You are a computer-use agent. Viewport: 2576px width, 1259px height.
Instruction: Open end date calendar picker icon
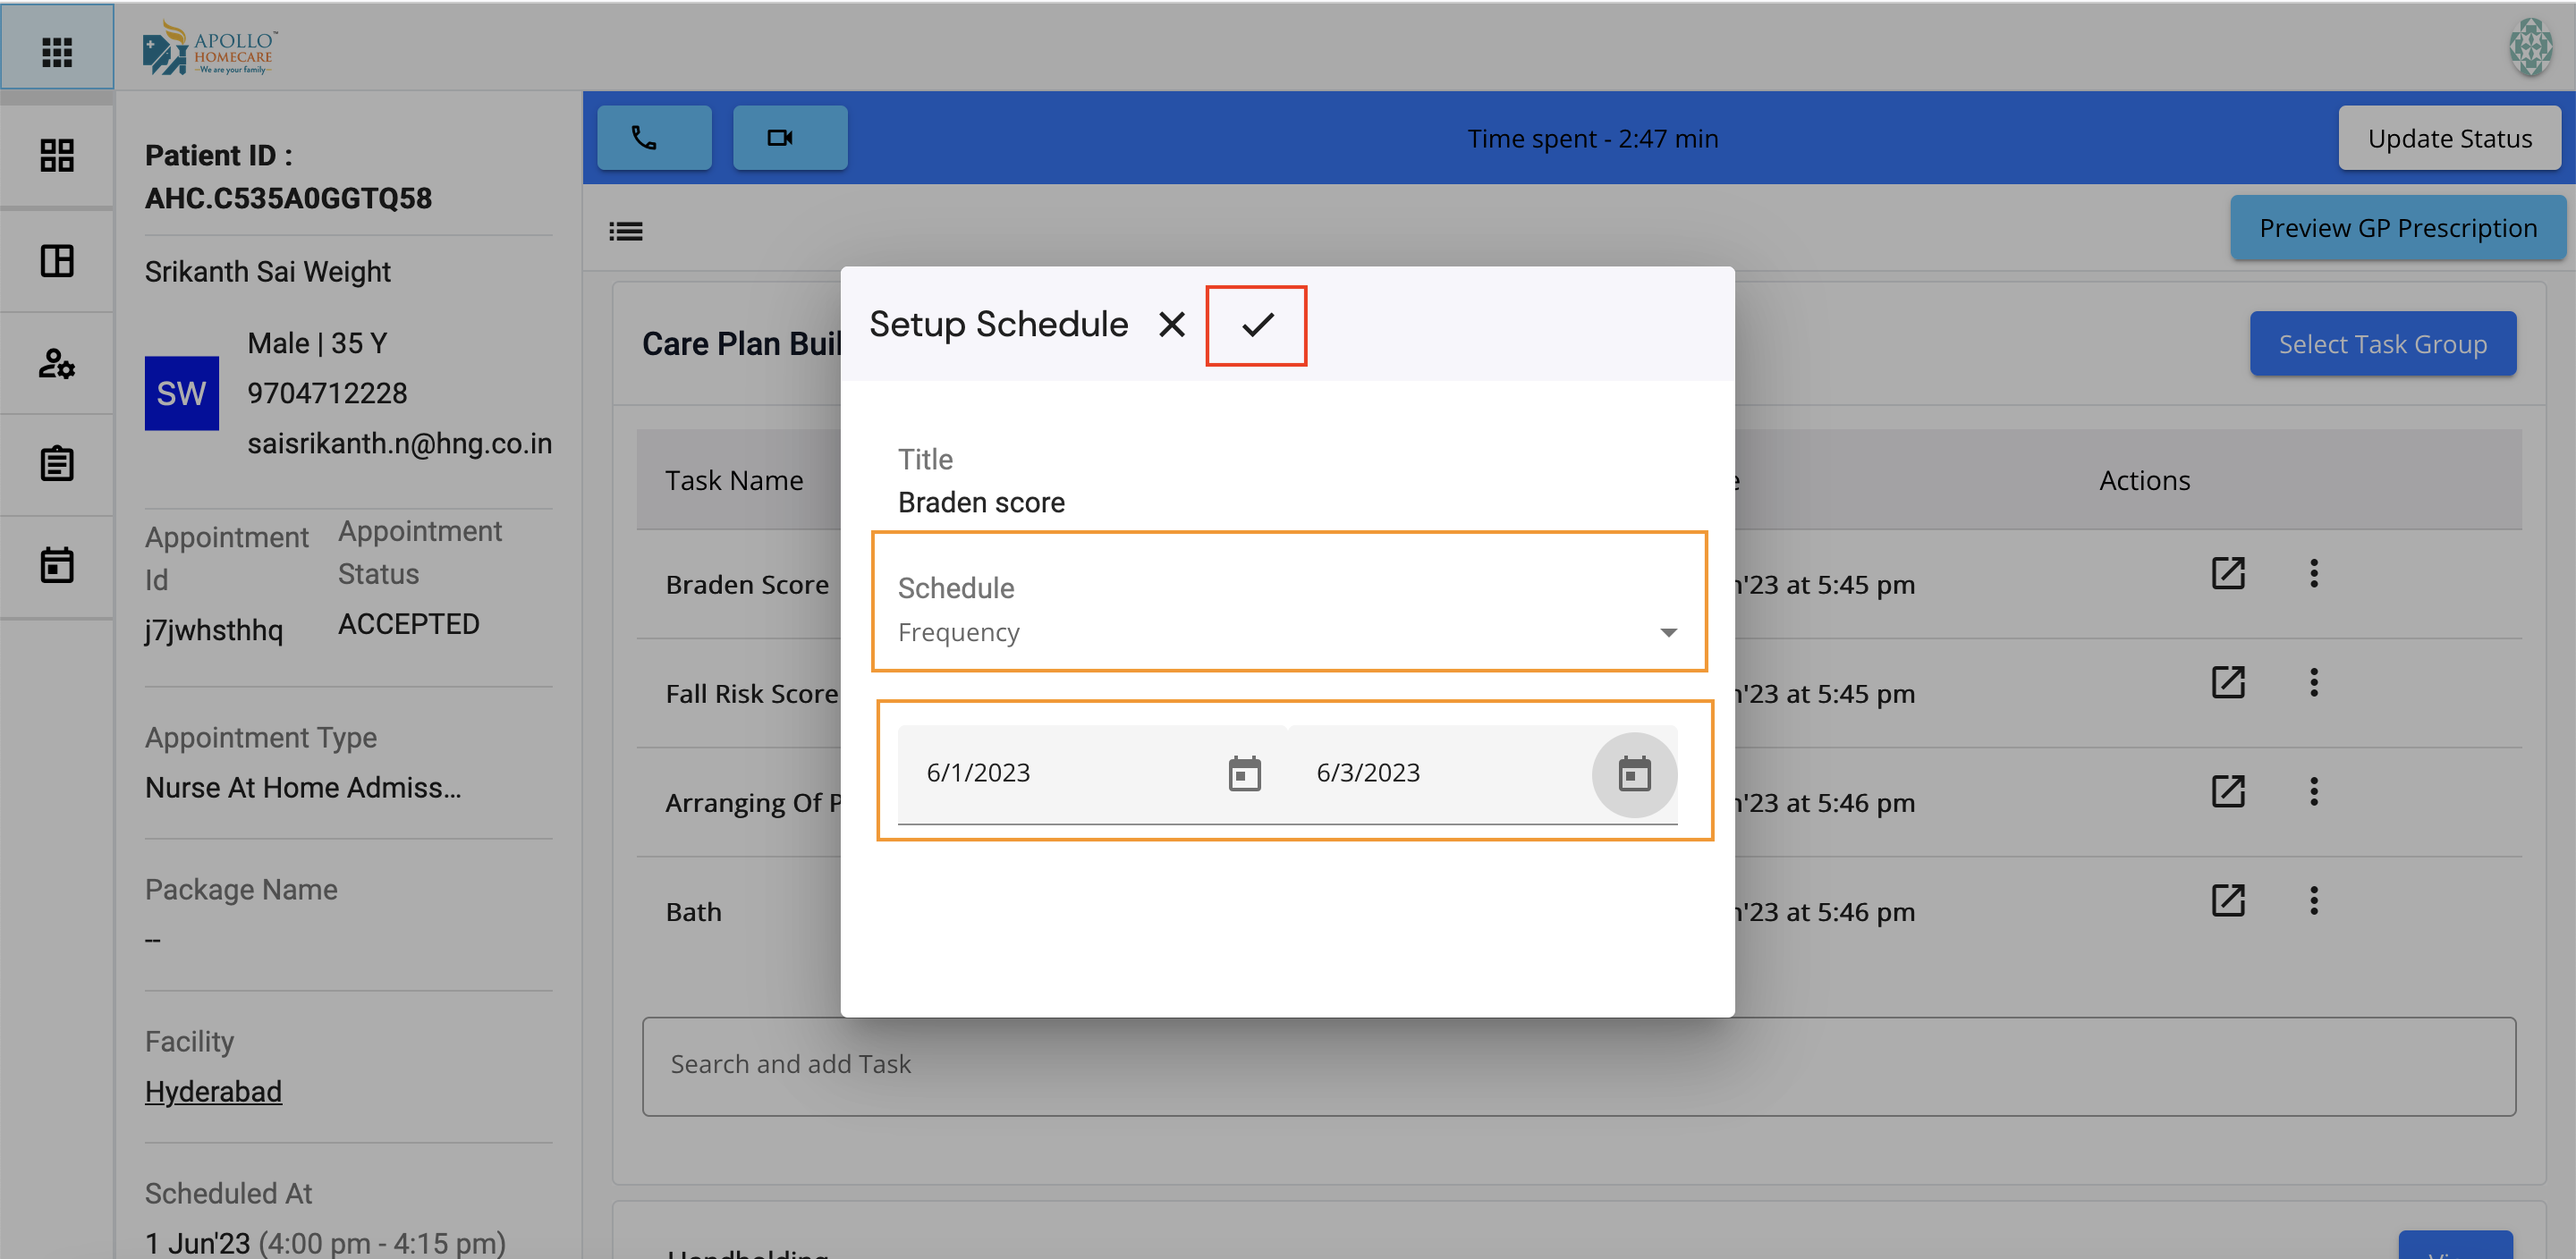[x=1634, y=773]
